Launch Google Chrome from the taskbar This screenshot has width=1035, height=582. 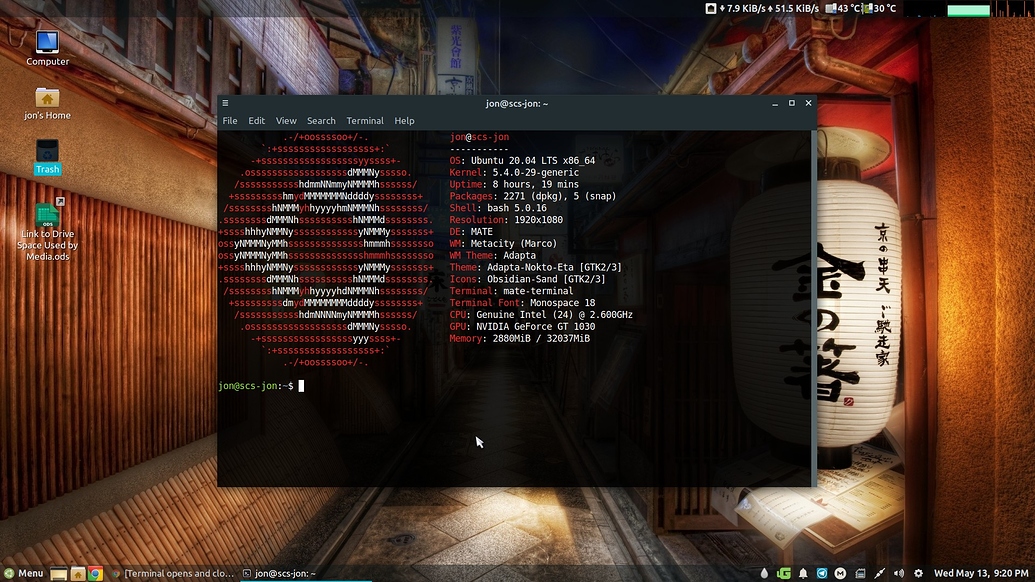coord(95,572)
